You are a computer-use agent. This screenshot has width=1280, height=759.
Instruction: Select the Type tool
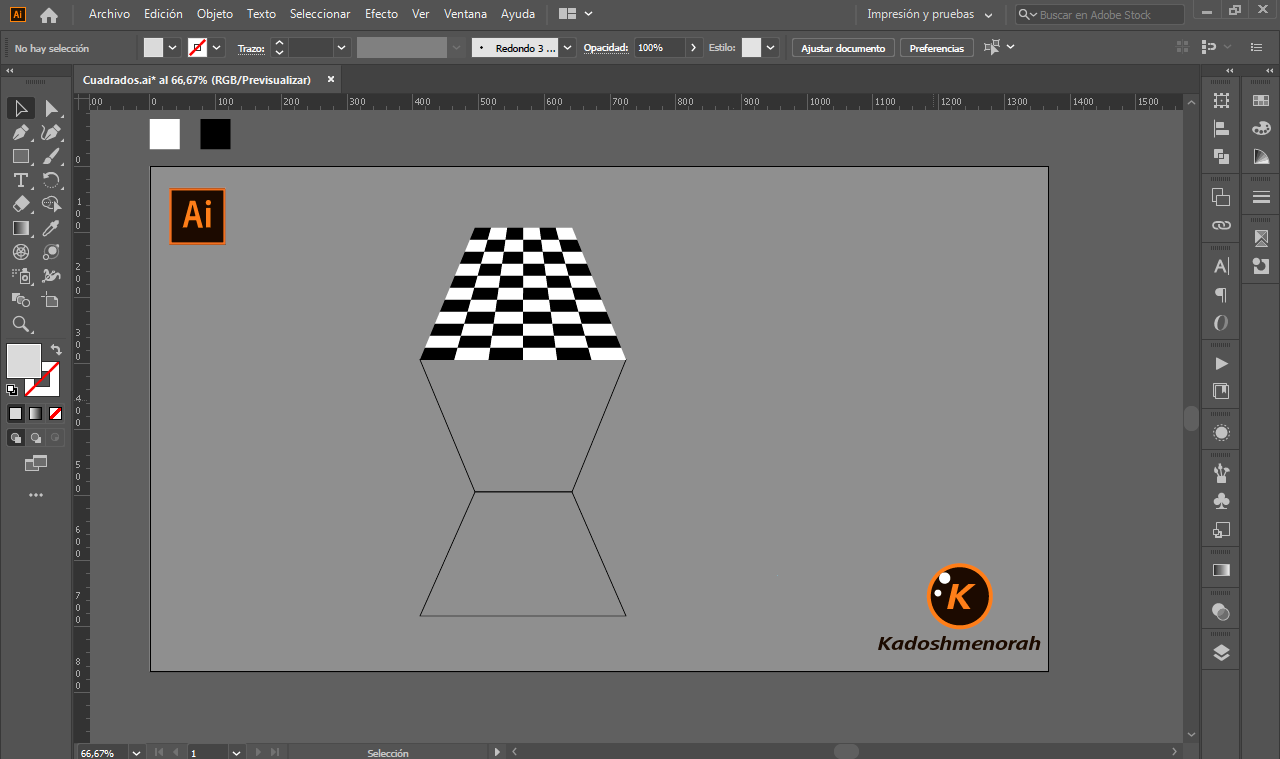(20, 180)
